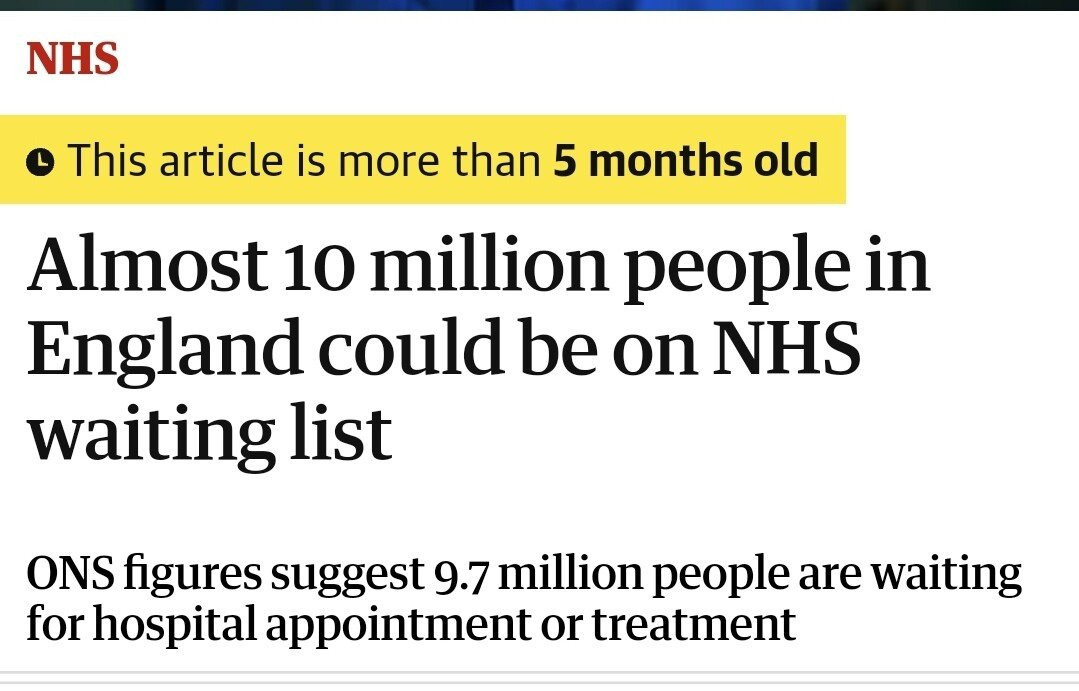Viewport: 1079px width, 691px height.
Task: Click the clock icon in yellow banner
Action: pyautogui.click(x=39, y=161)
